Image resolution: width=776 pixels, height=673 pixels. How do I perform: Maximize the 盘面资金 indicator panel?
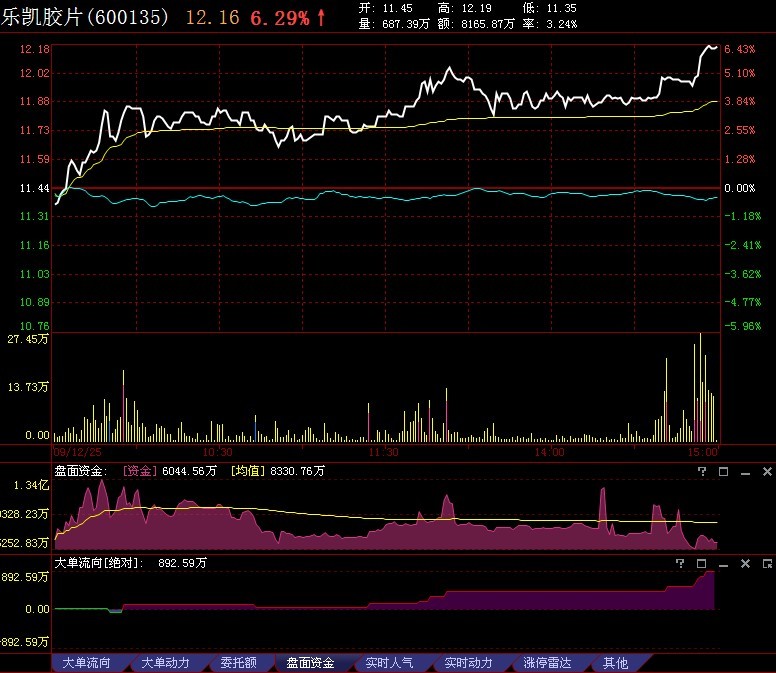click(x=724, y=471)
